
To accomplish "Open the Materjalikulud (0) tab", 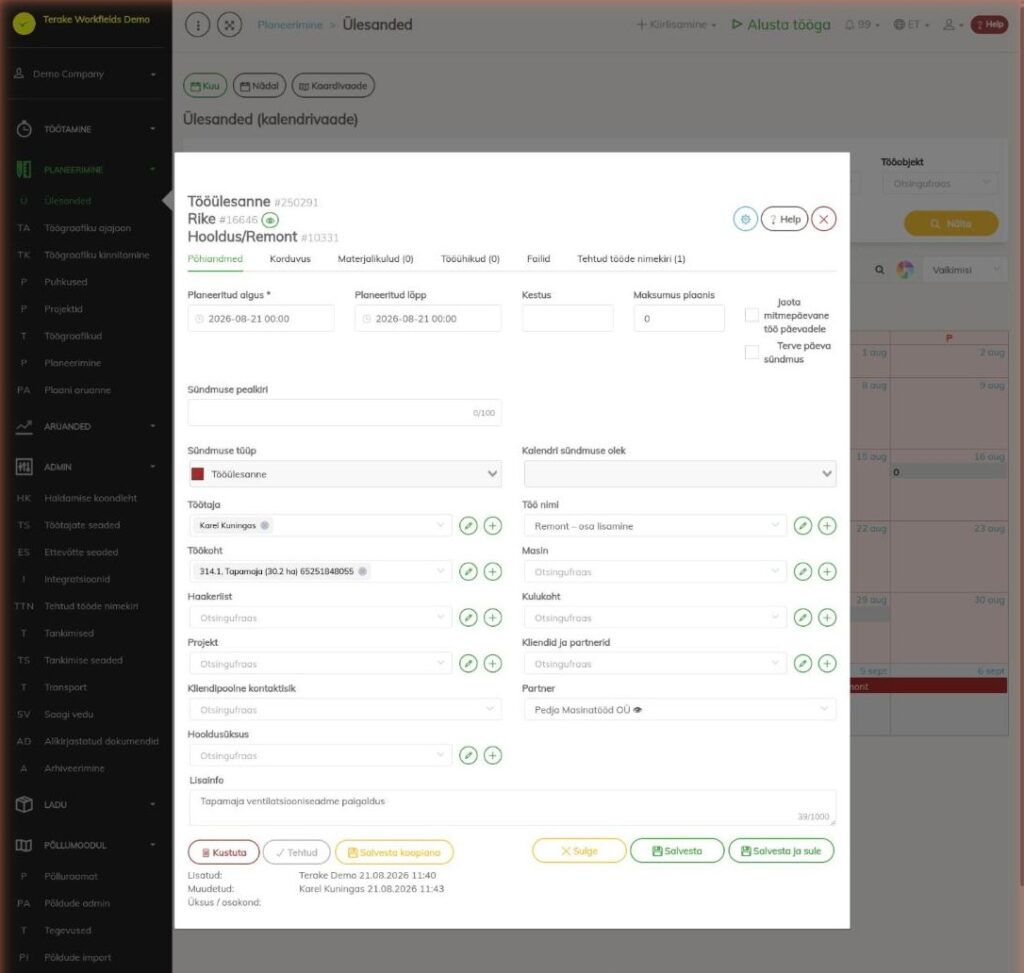I will [x=376, y=259].
